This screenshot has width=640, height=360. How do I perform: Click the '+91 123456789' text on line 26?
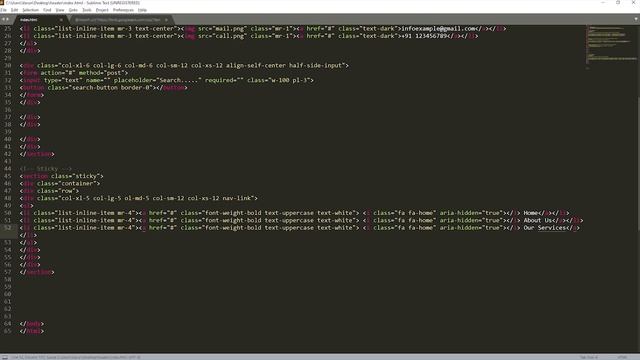pyautogui.click(x=424, y=36)
